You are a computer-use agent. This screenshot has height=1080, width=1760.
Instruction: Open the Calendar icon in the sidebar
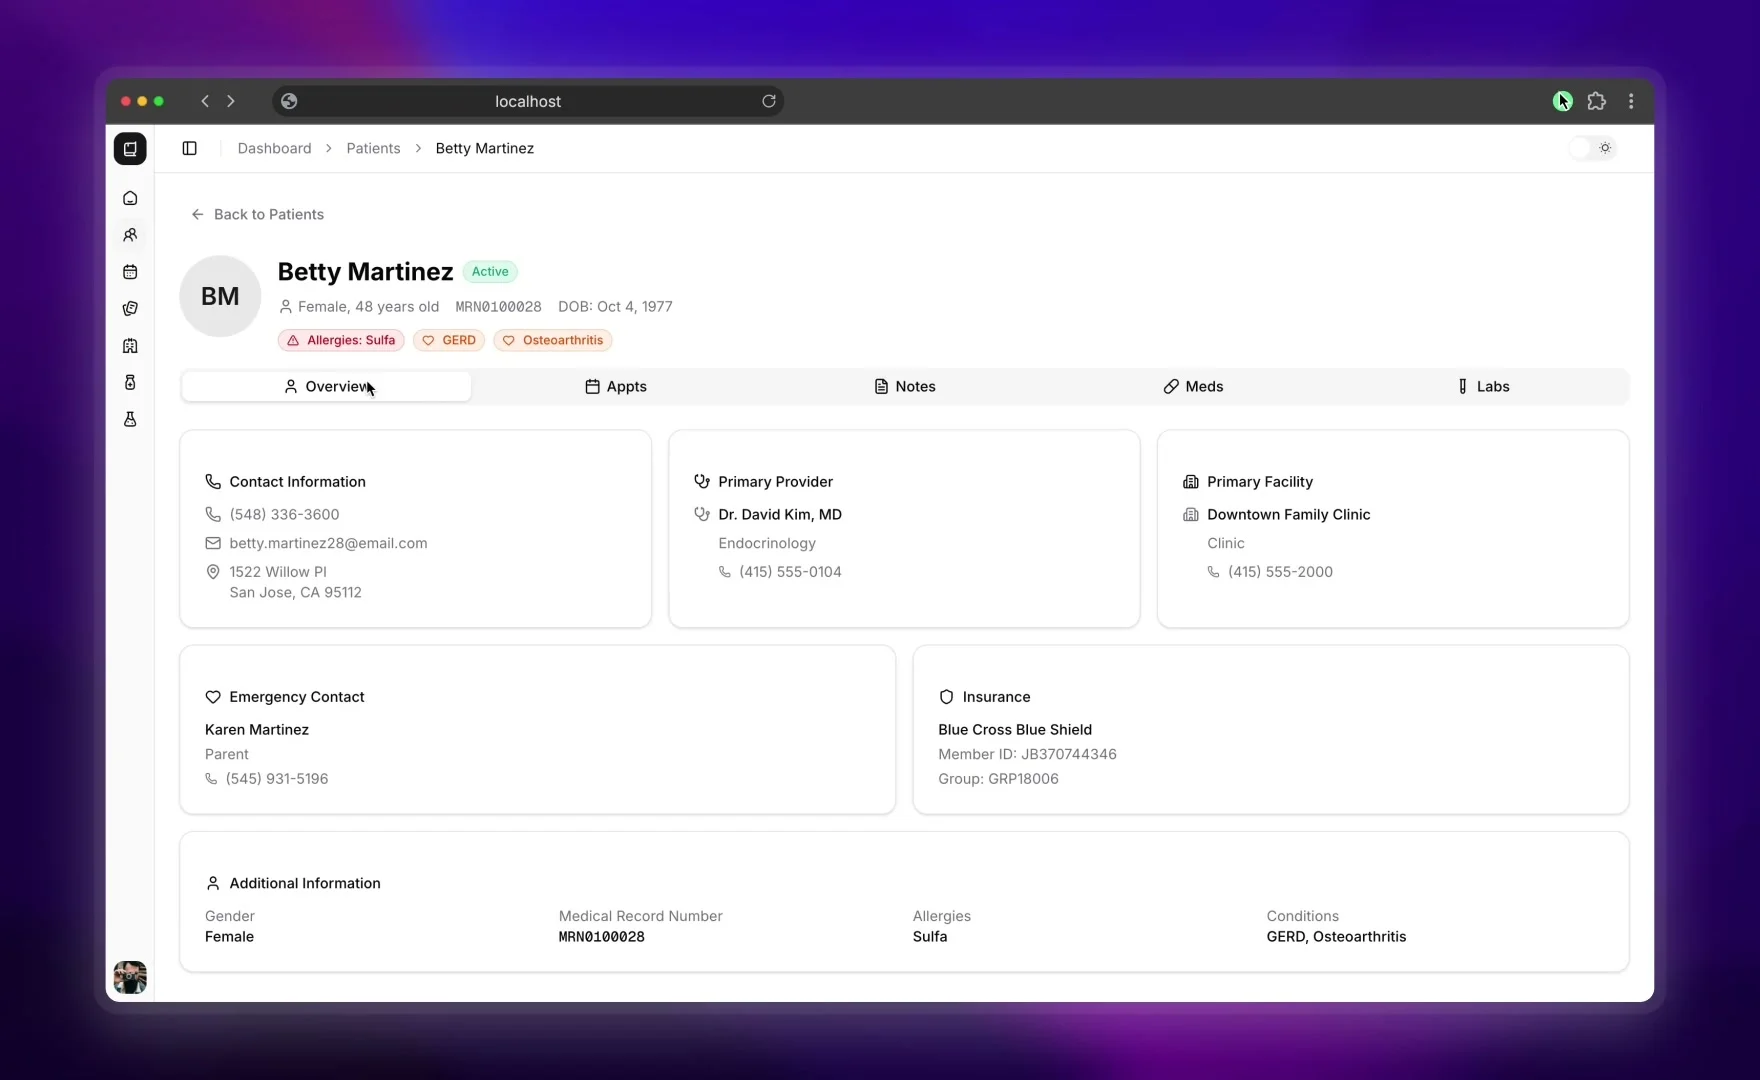coord(130,272)
